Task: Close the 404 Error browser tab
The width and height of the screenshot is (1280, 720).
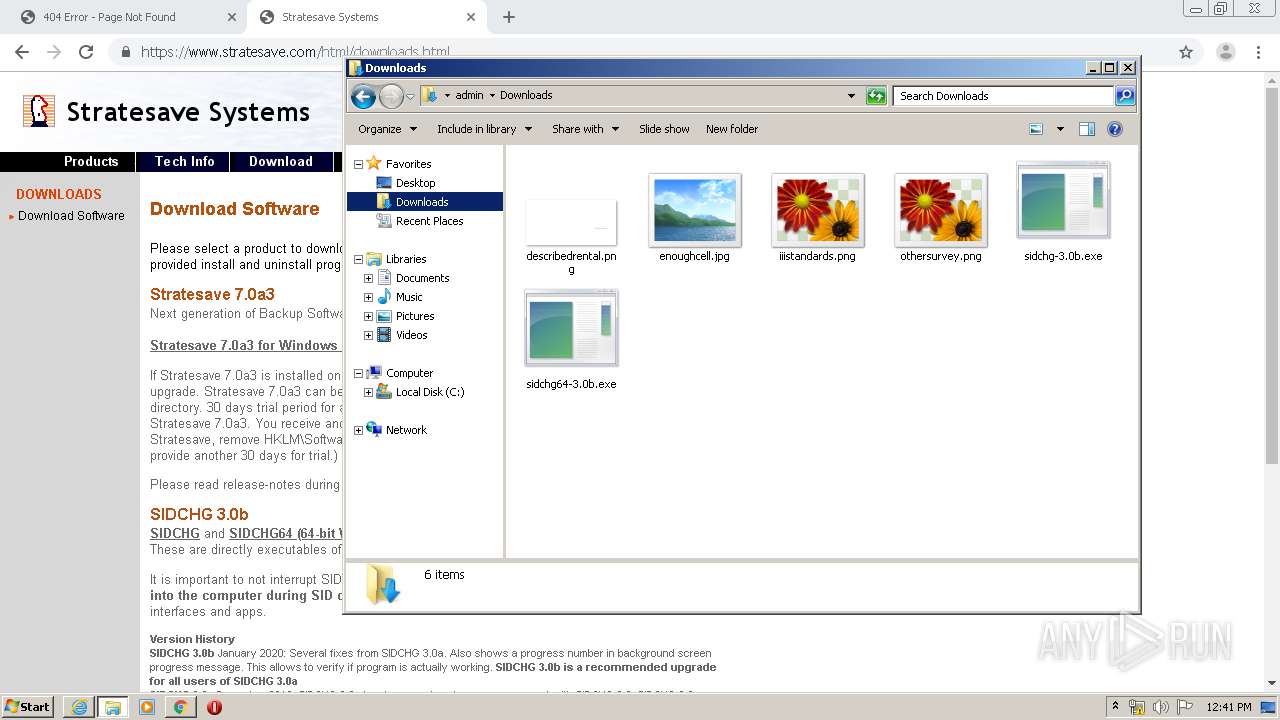Action: pyautogui.click(x=231, y=17)
